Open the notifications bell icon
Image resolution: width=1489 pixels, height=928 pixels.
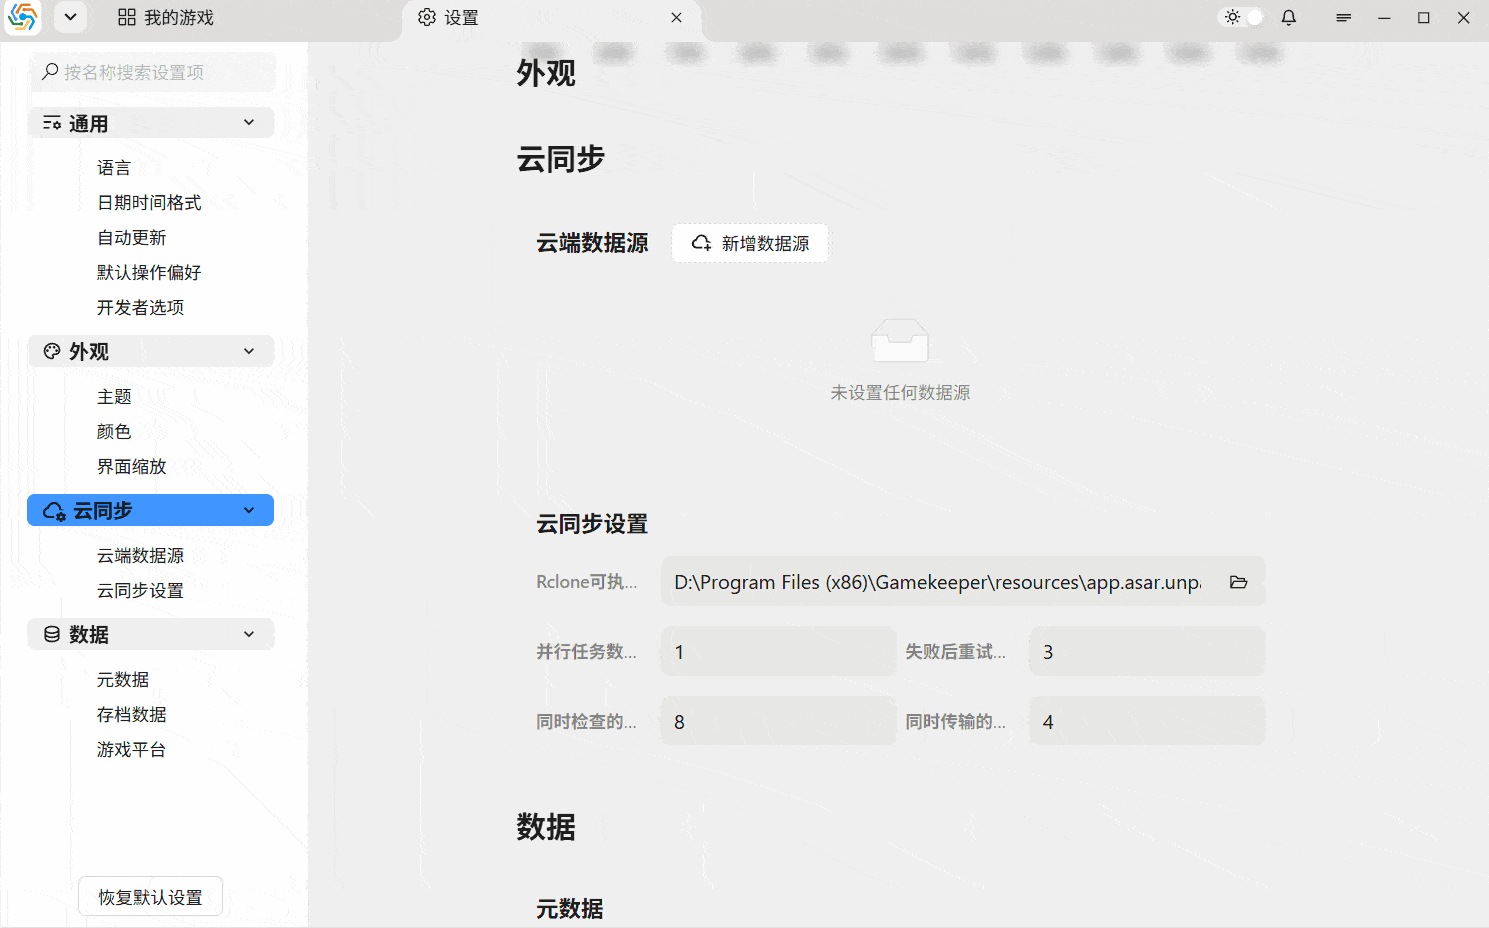[x=1288, y=17]
